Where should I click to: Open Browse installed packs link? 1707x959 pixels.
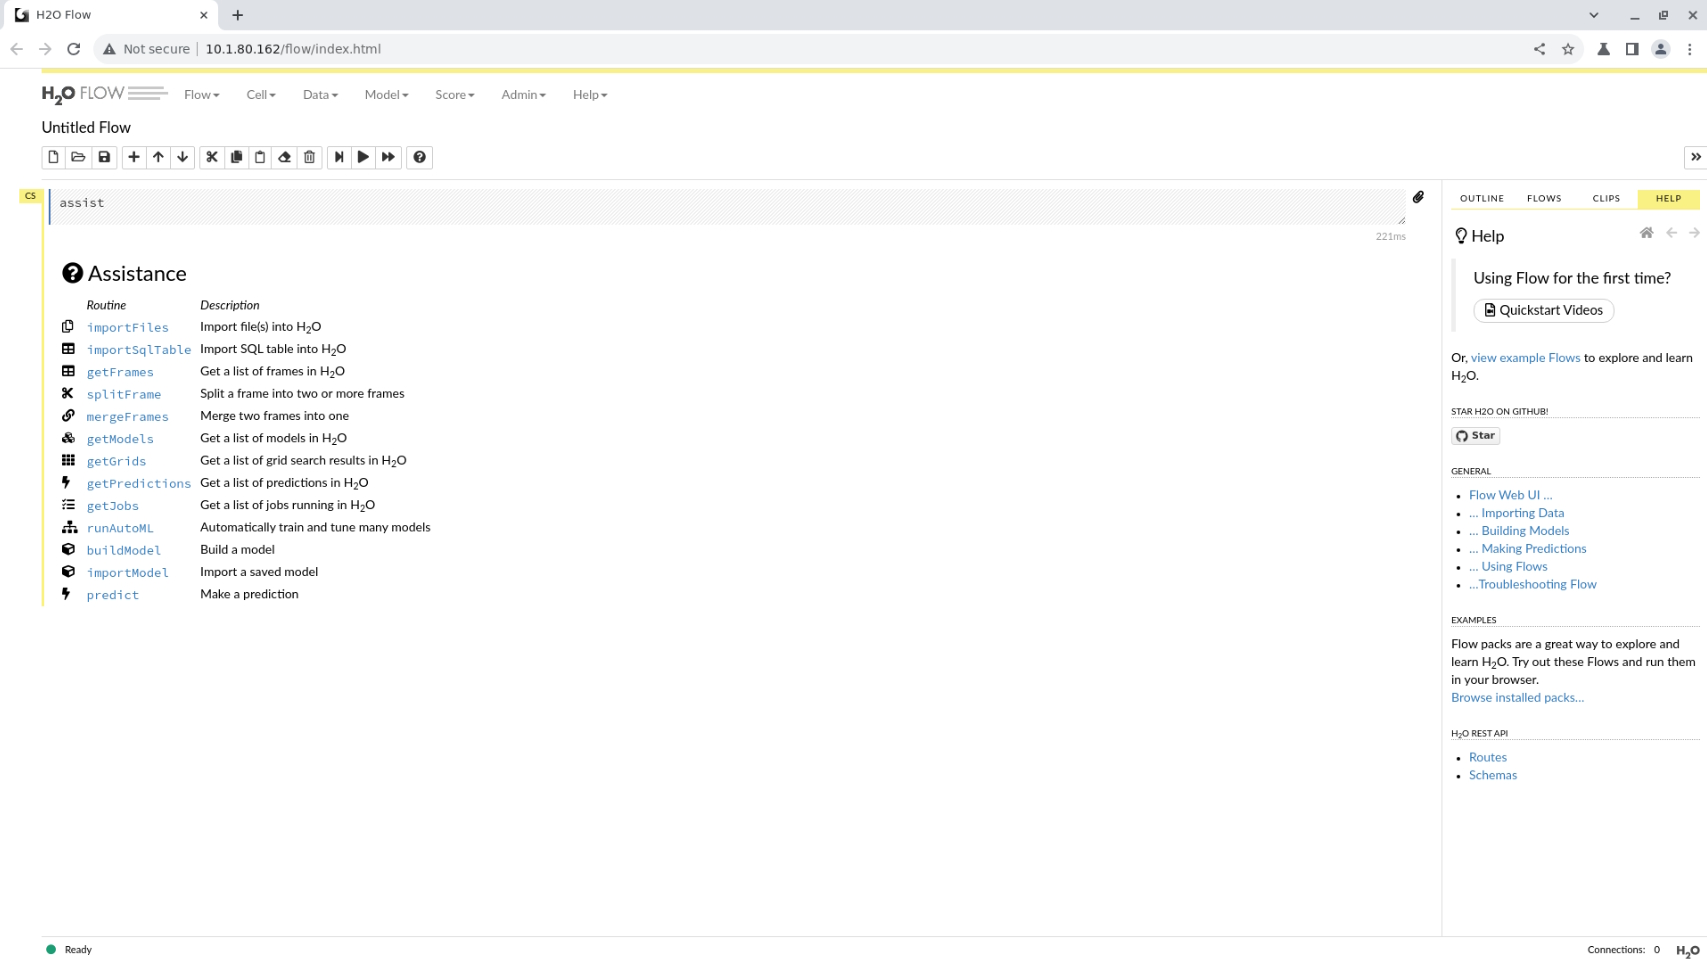pos(1516,697)
